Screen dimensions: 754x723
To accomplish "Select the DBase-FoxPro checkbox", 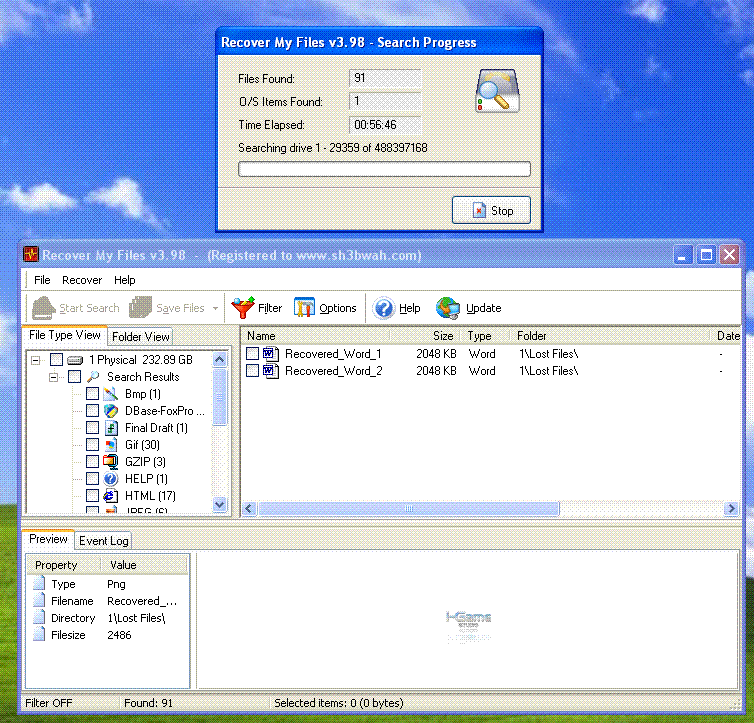I will (x=92, y=411).
